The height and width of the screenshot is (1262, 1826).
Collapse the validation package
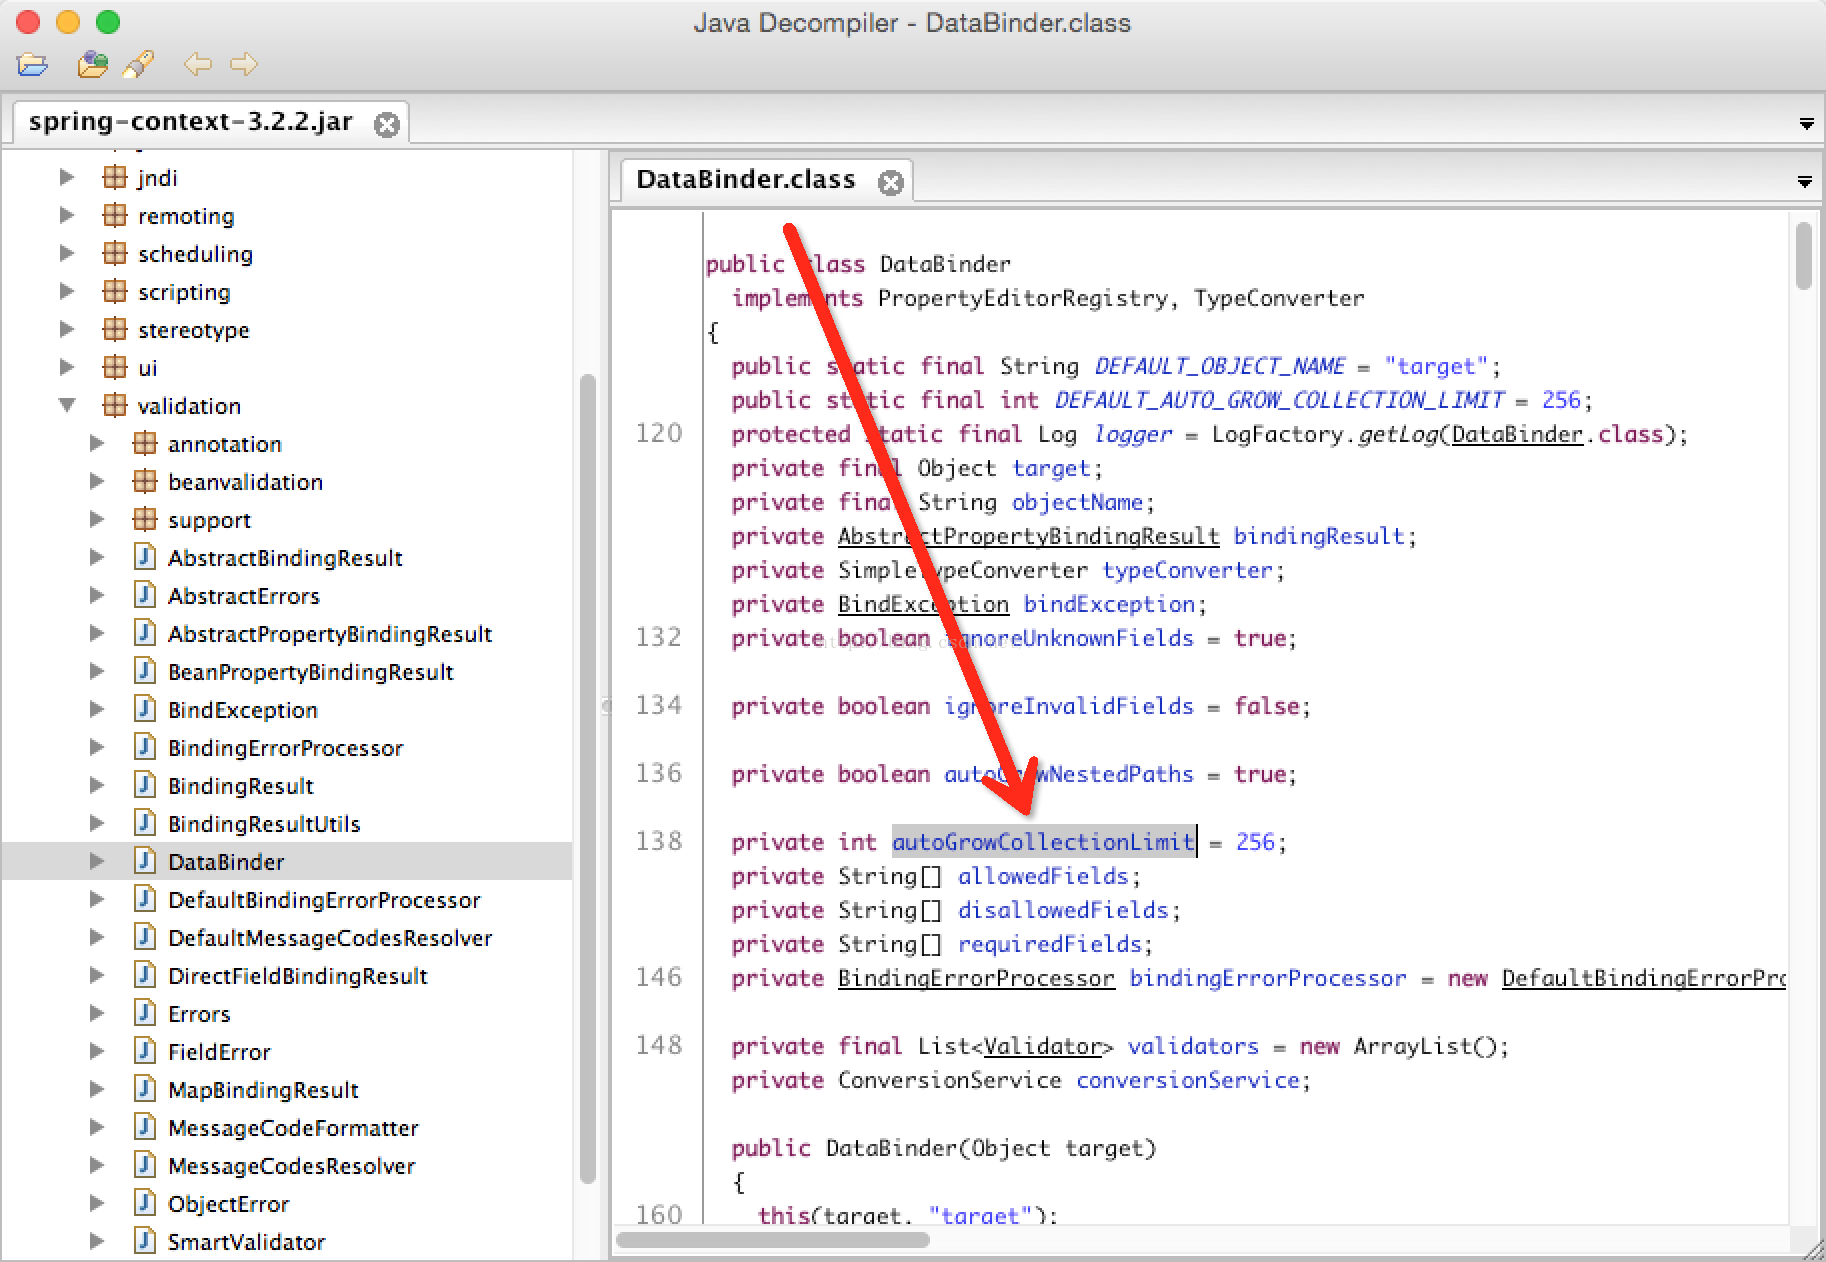click(x=67, y=405)
